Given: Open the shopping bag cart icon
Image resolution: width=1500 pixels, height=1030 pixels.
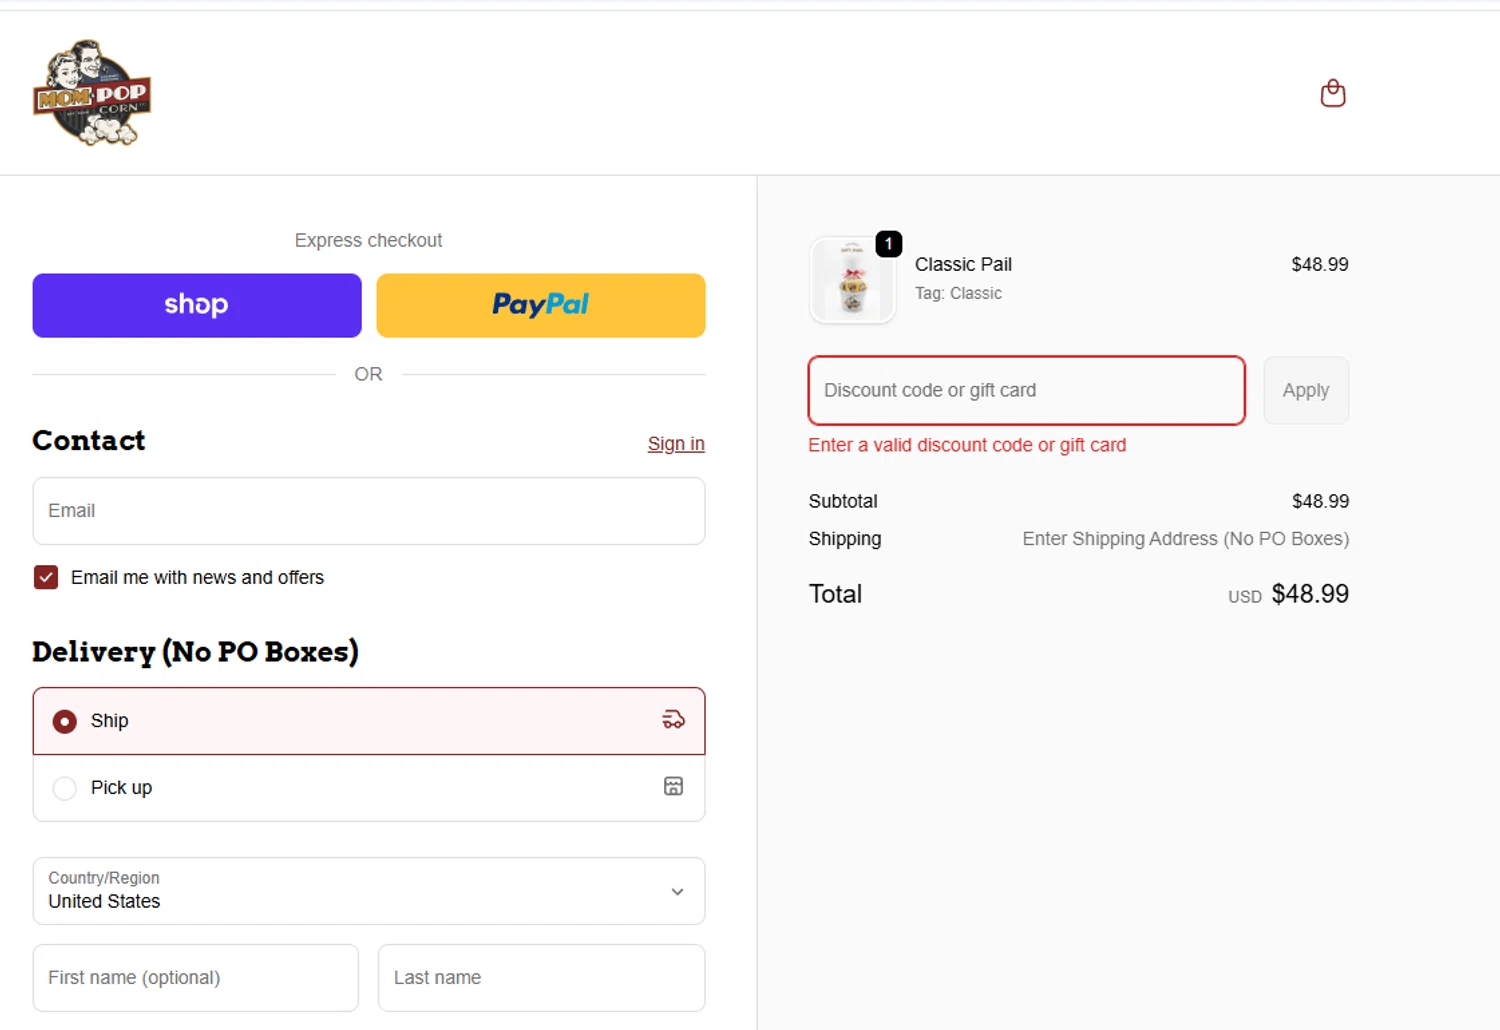Looking at the screenshot, I should pos(1332,93).
